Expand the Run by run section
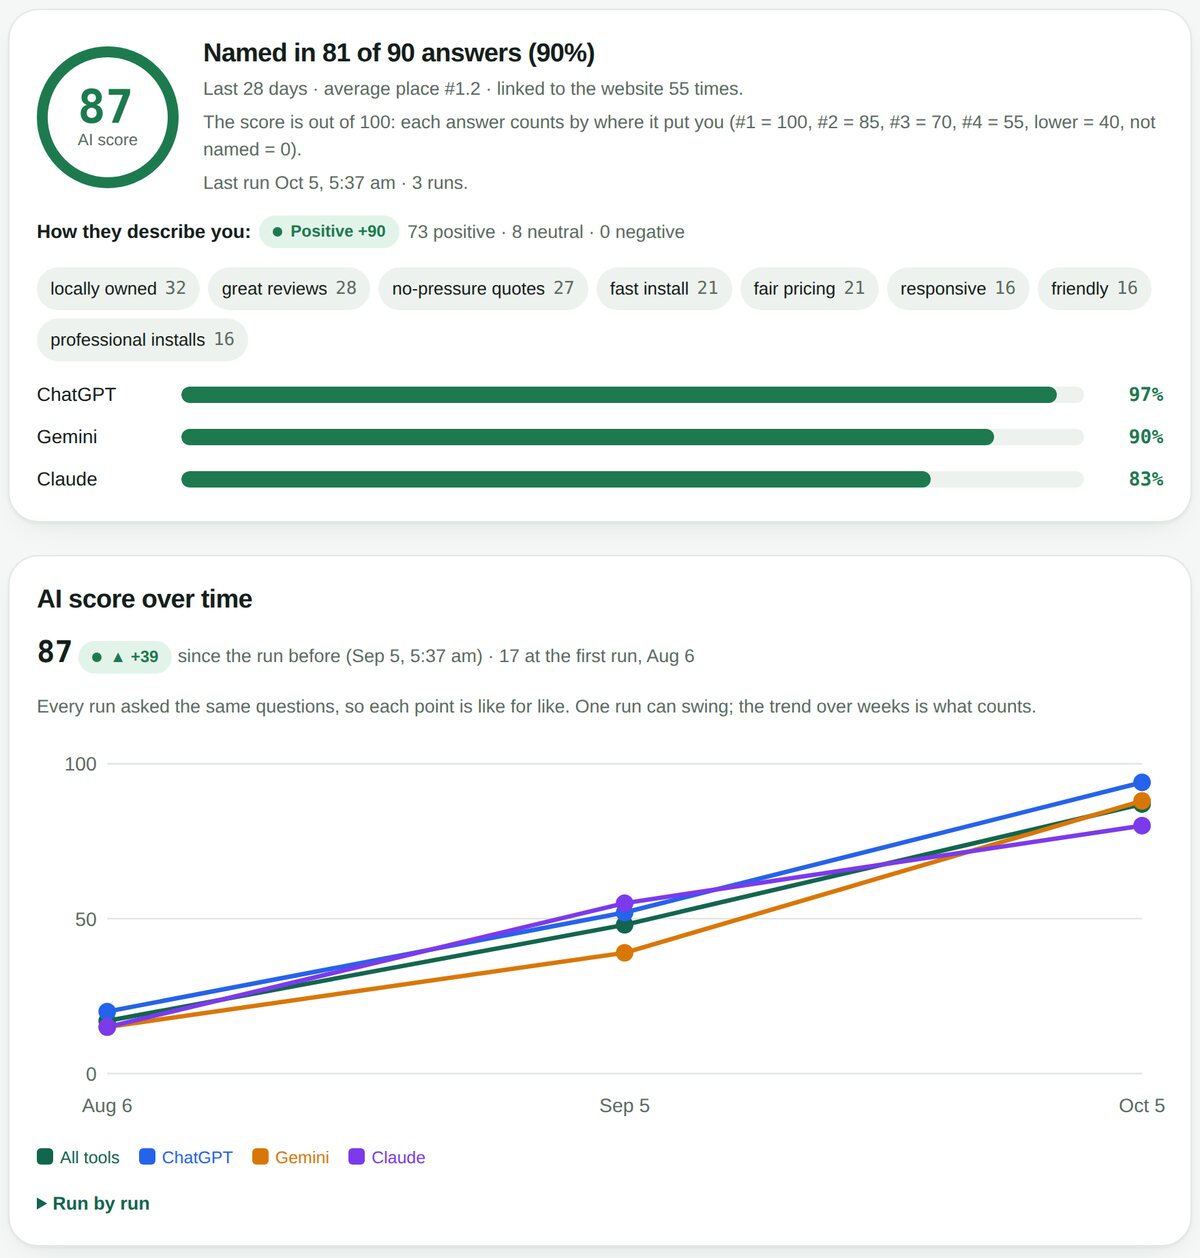 (93, 1203)
